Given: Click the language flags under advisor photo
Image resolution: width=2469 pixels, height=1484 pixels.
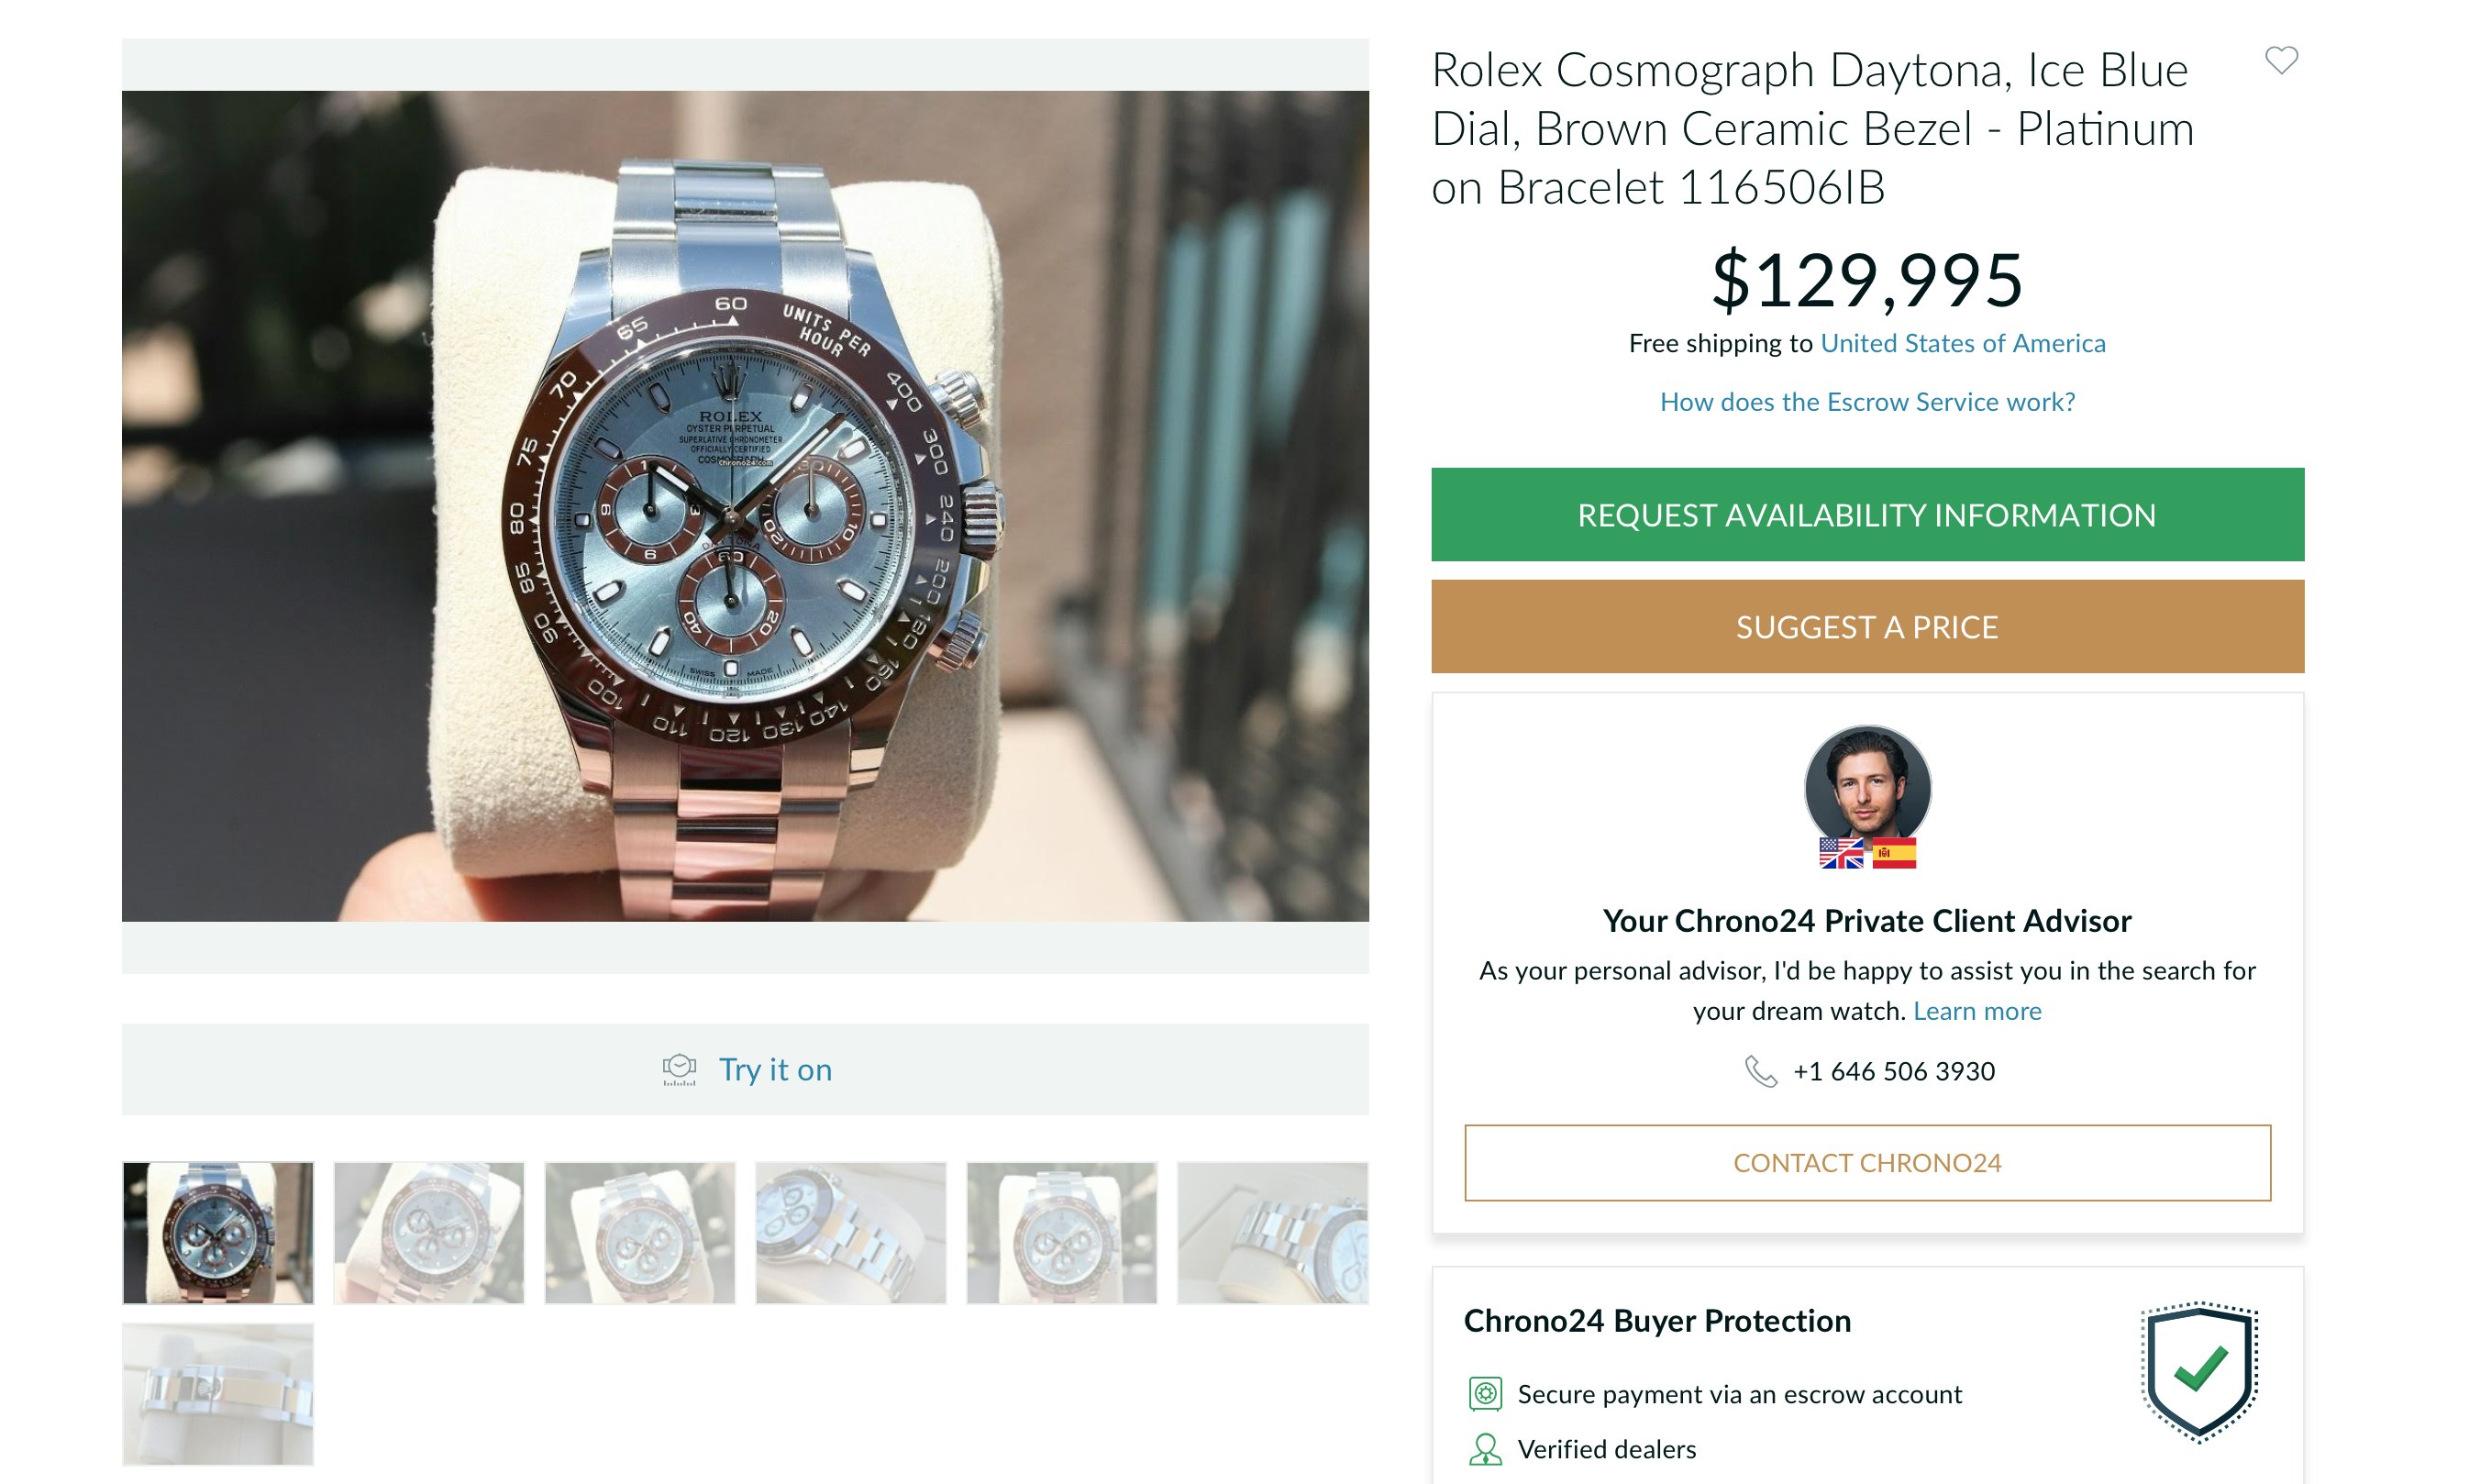Looking at the screenshot, I should tap(1867, 853).
